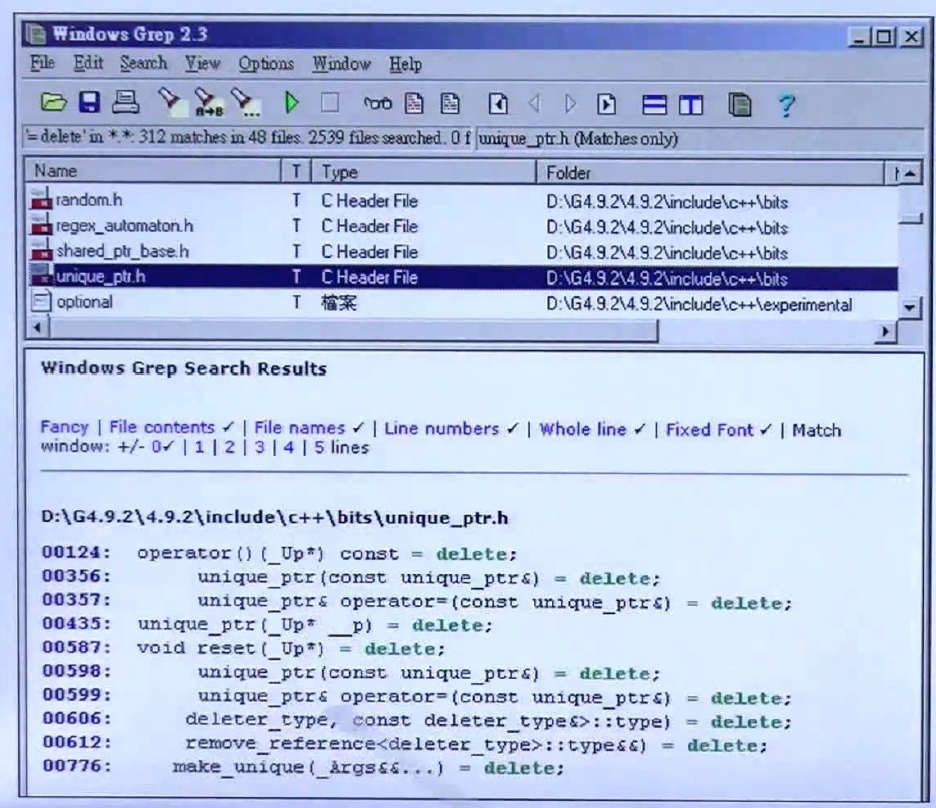The width and height of the screenshot is (936, 808).
Task: Sort file list by Folder column
Action: click(710, 173)
